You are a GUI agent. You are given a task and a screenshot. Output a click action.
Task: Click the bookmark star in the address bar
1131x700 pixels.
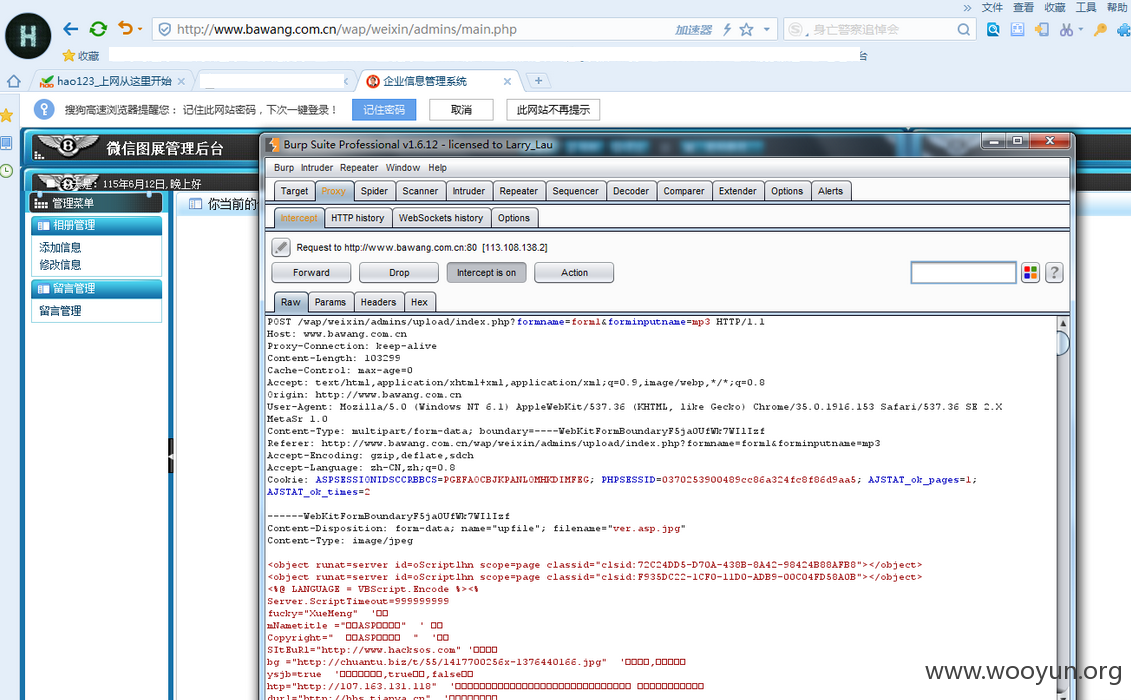pos(747,30)
